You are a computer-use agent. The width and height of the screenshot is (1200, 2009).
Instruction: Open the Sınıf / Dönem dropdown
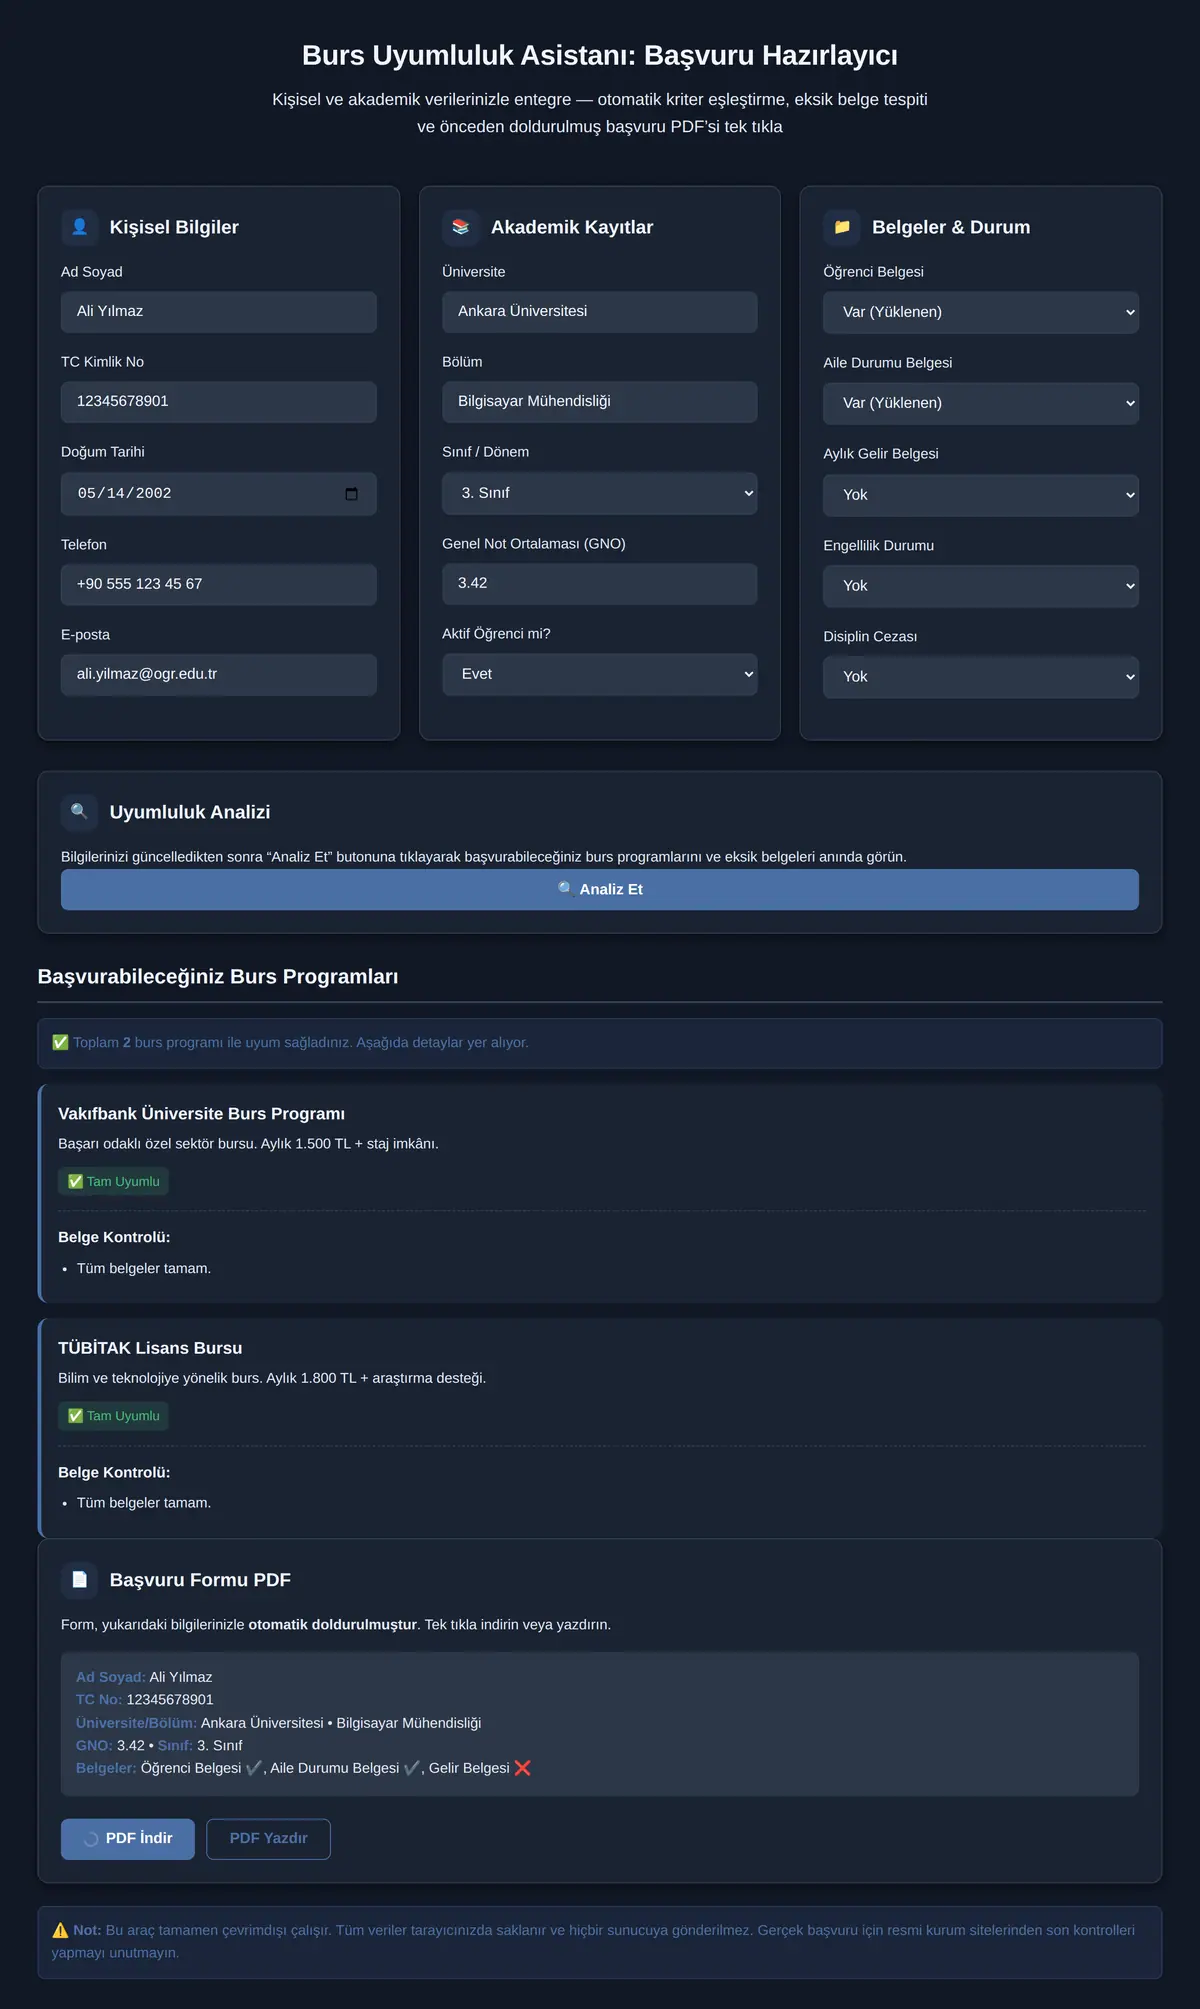click(600, 493)
